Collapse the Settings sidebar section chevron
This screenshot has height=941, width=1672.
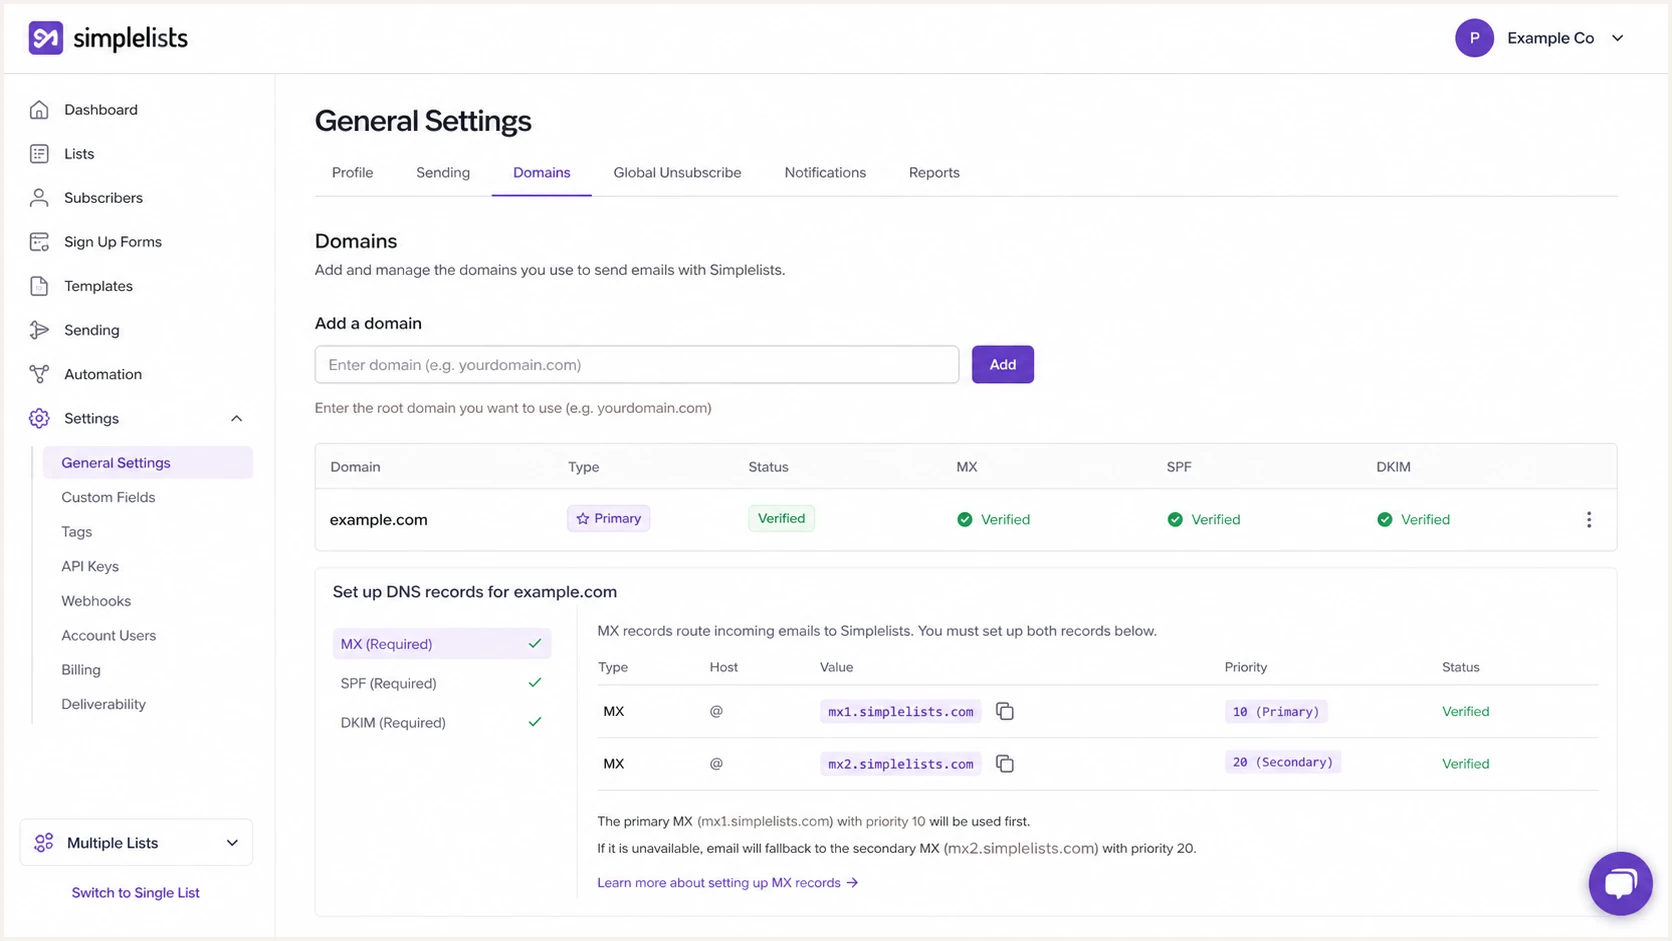pos(236,418)
